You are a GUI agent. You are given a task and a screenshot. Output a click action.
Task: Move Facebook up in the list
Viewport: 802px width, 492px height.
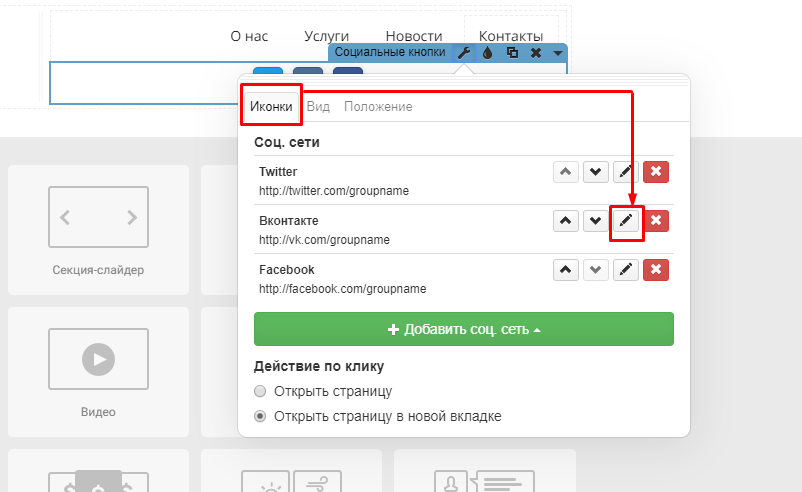(x=566, y=269)
